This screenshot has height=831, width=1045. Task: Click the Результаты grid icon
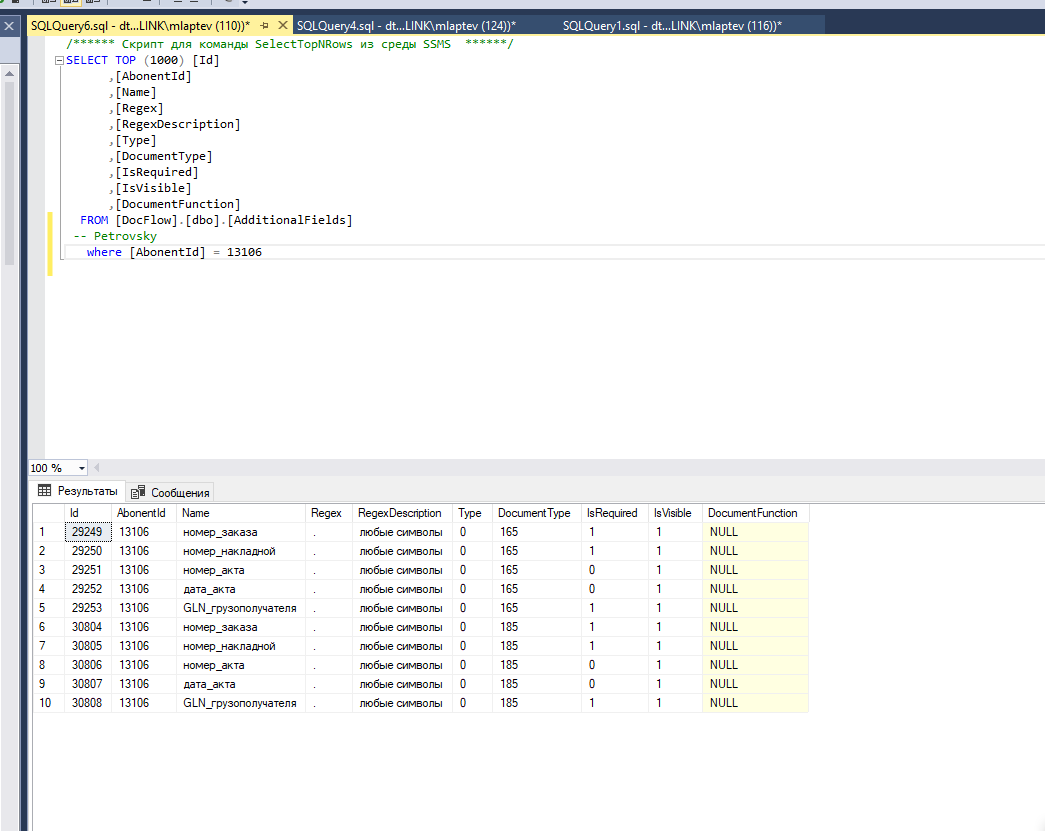pyautogui.click(x=44, y=491)
